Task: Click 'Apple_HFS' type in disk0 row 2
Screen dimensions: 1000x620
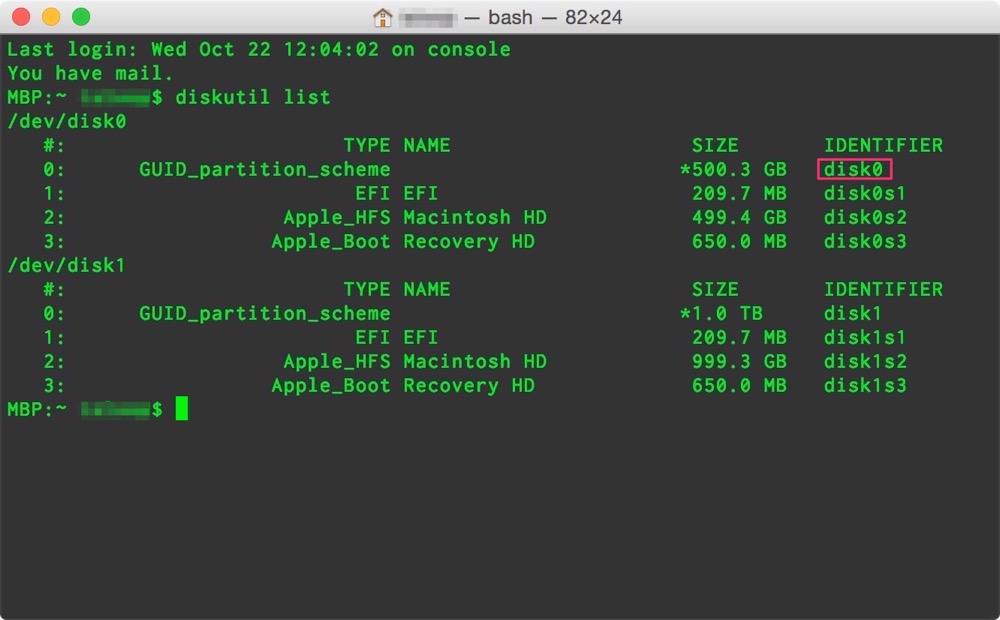Action: coord(337,218)
